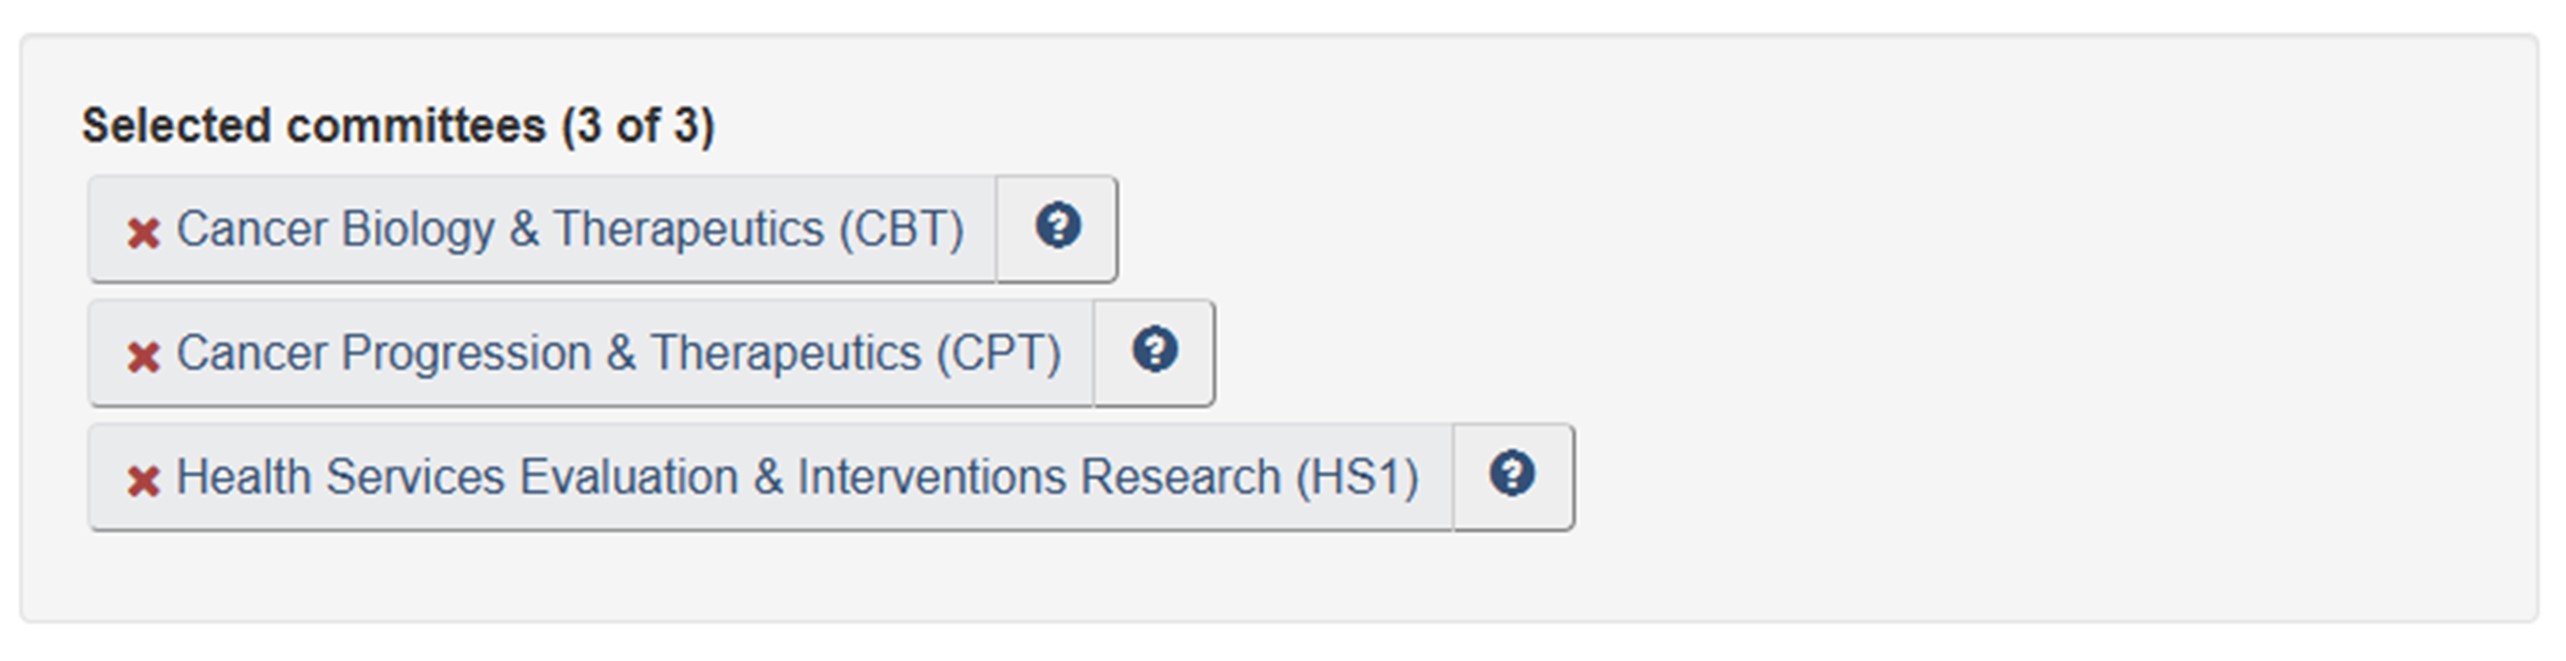Remove Cancer Biology & Therapeutics with red X
2566x661 pixels.
tap(143, 233)
